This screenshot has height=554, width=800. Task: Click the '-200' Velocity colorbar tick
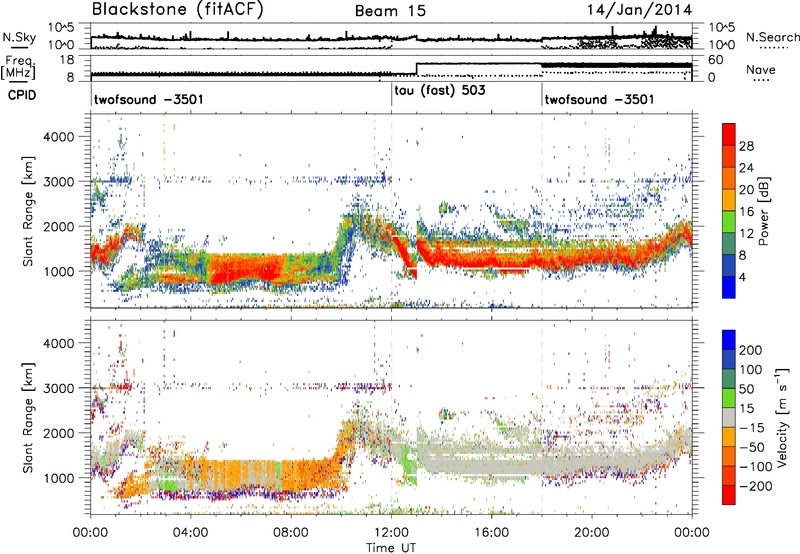756,486
